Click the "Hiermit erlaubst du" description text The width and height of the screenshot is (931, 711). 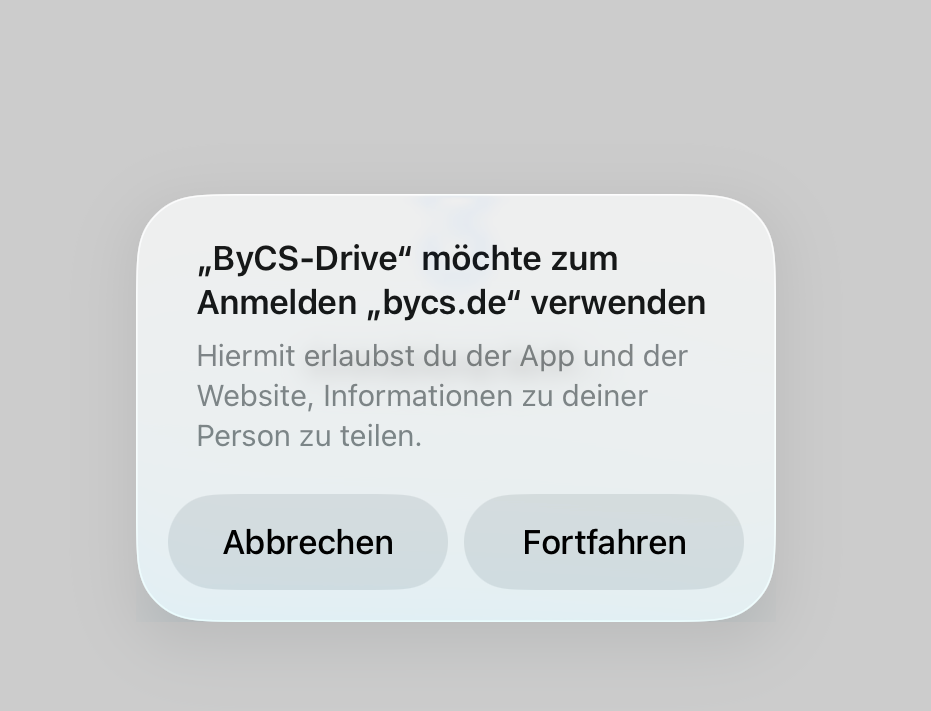pyautogui.click(x=442, y=396)
